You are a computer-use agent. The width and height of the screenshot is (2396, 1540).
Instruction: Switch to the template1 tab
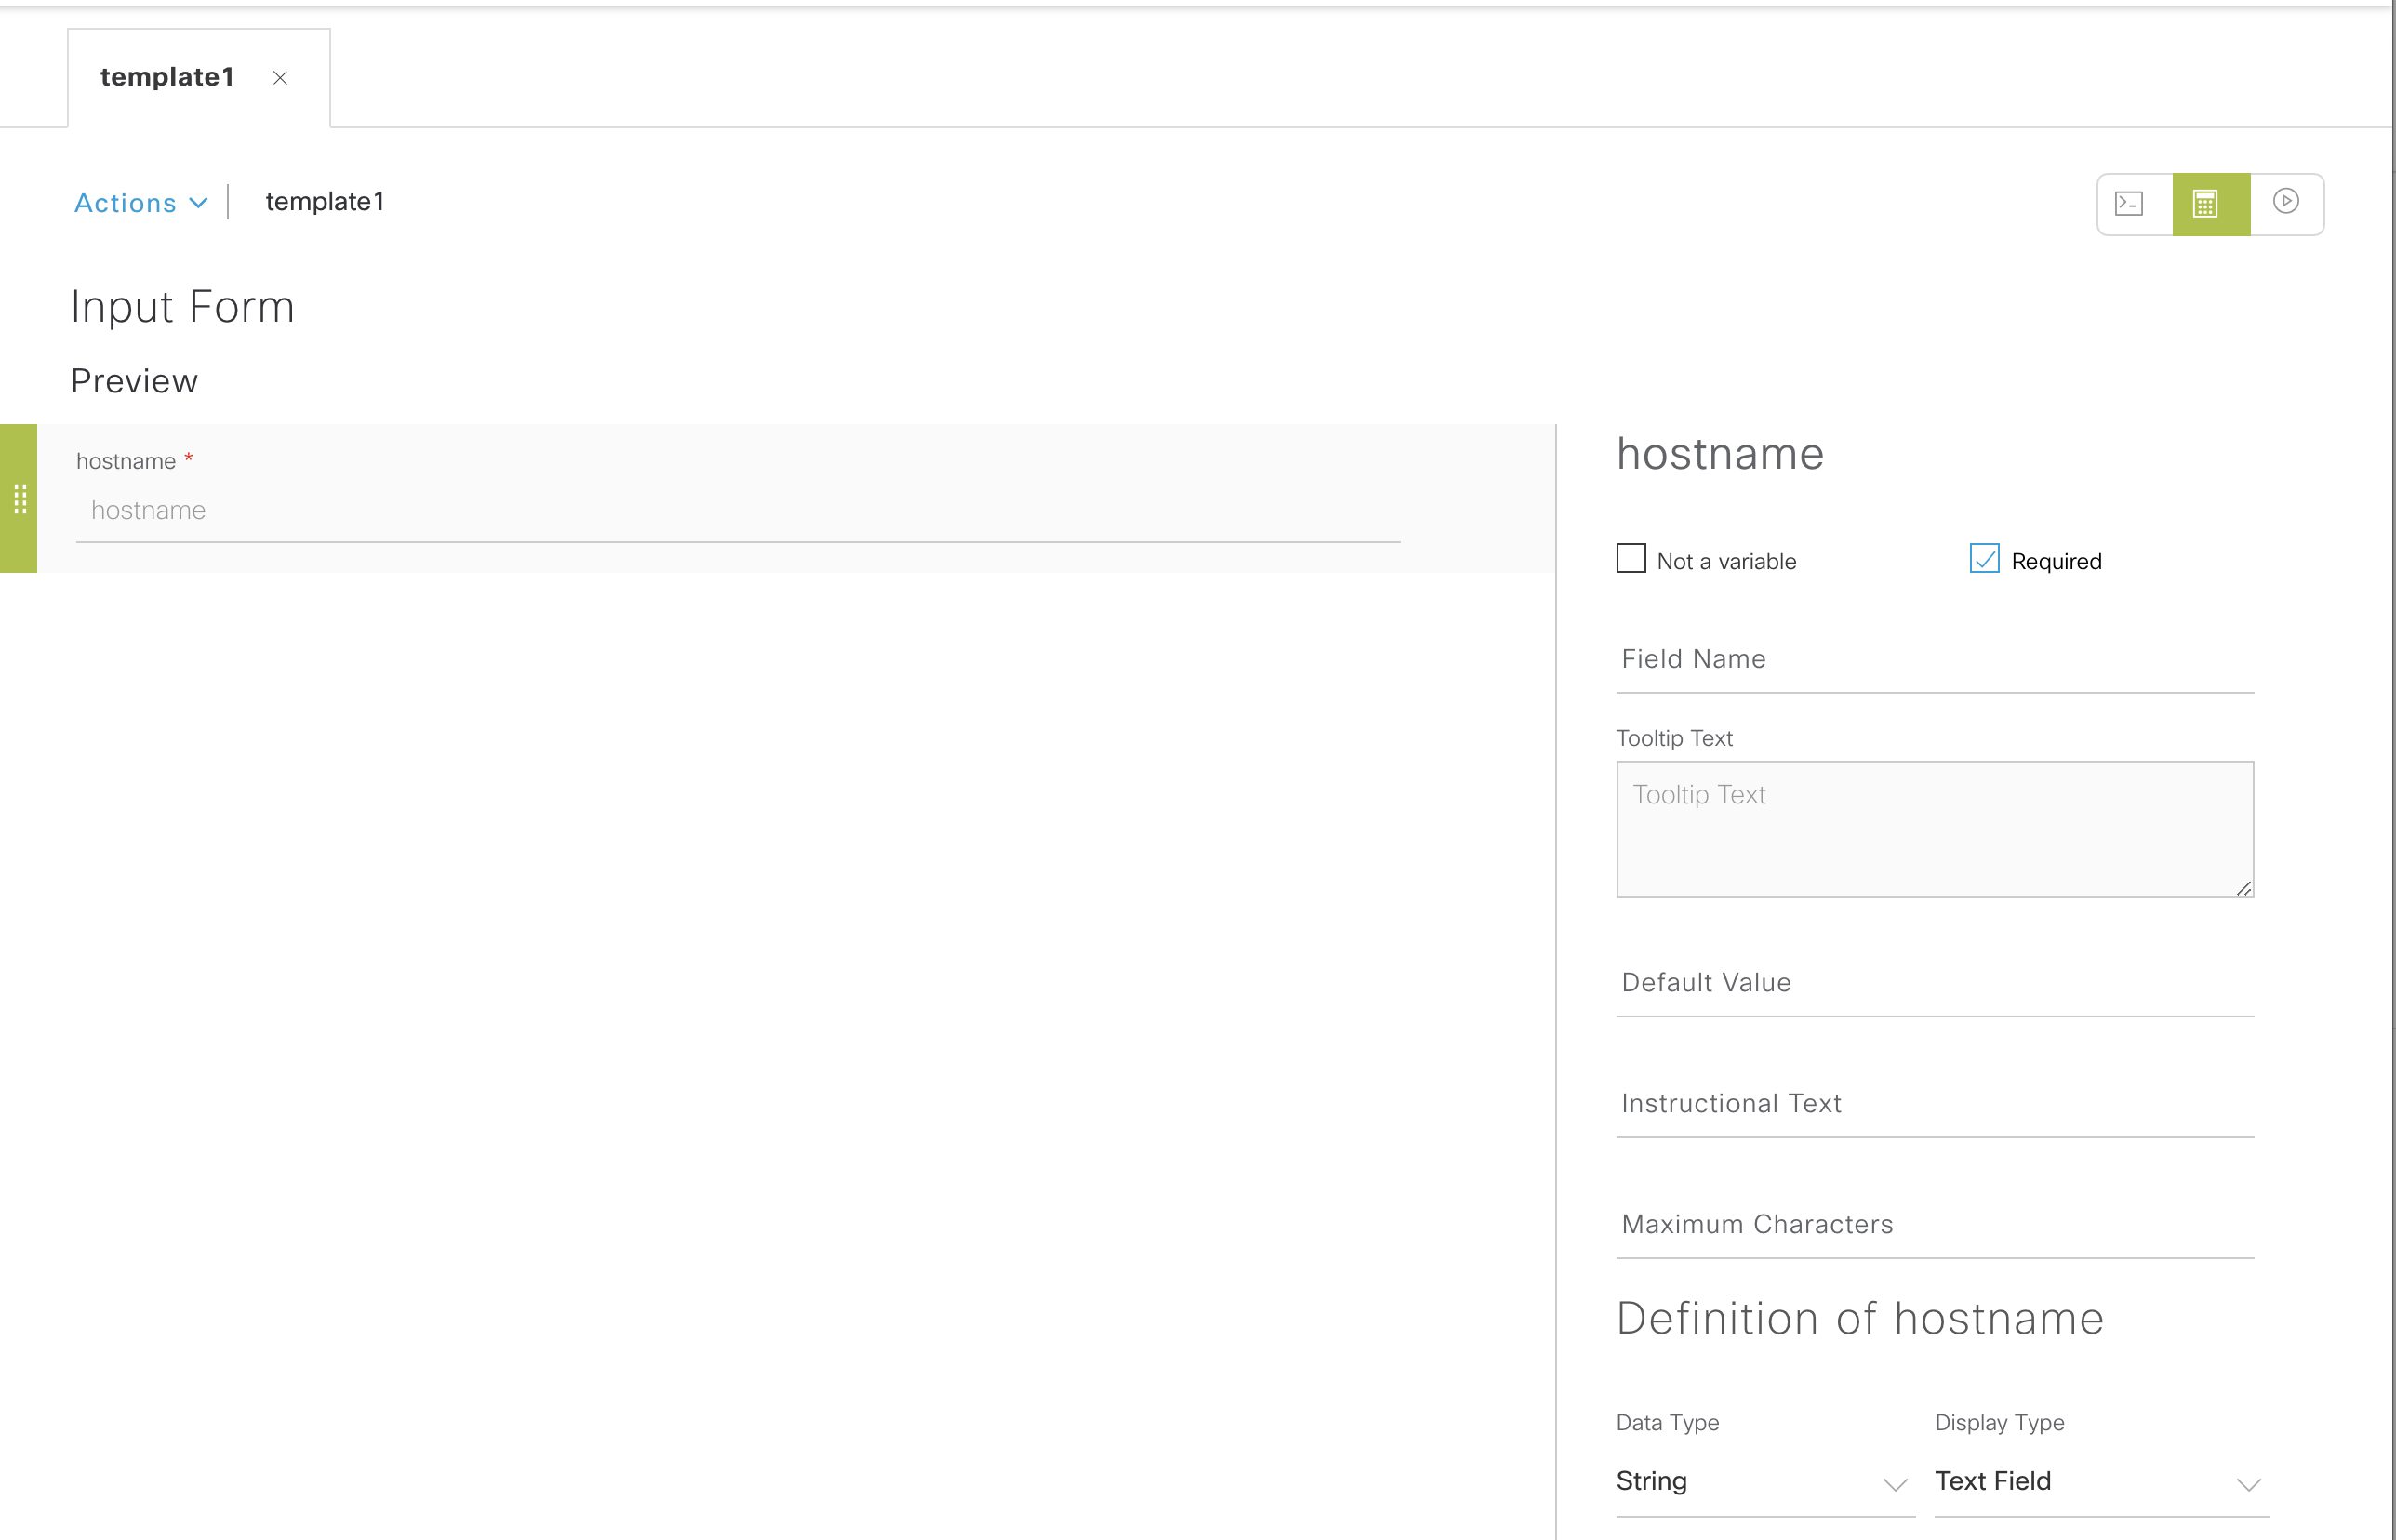pos(167,77)
